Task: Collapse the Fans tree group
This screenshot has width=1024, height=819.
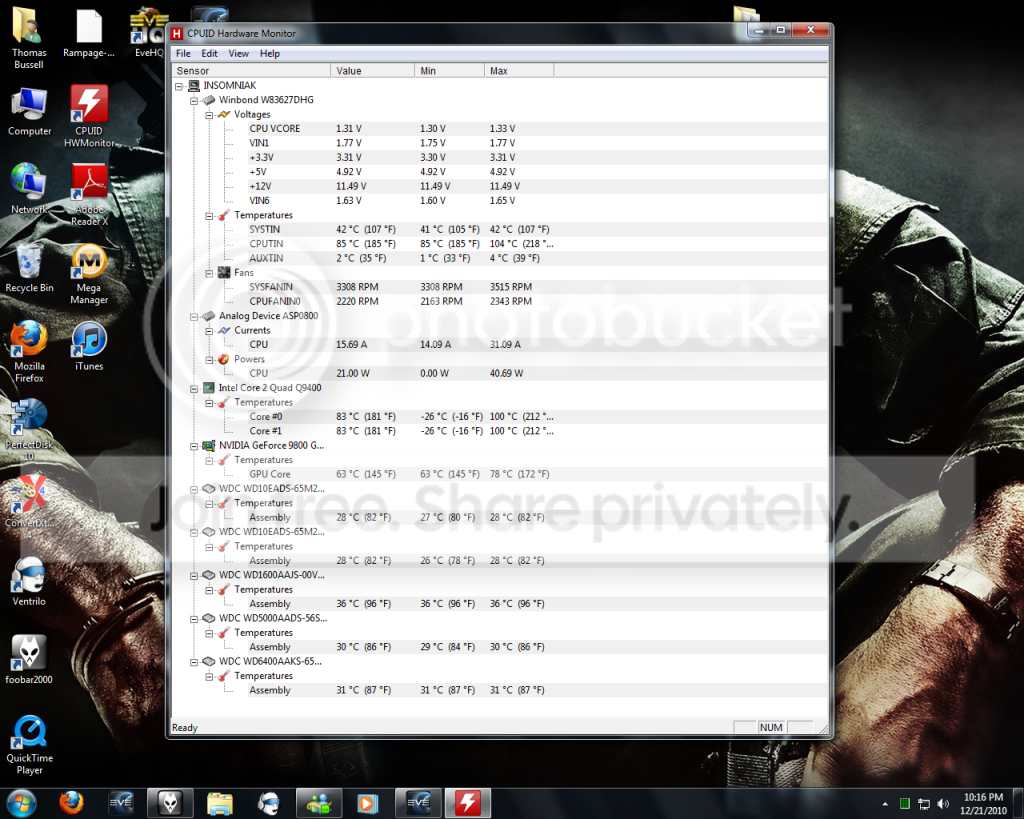Action: click(209, 273)
